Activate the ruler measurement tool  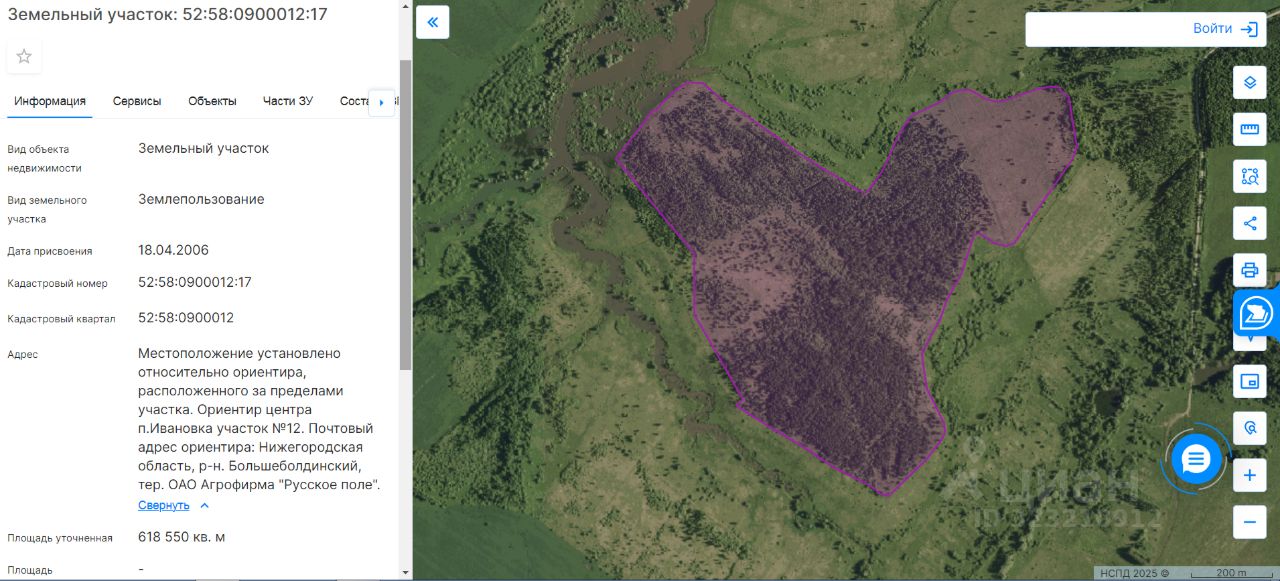pyautogui.click(x=1249, y=129)
